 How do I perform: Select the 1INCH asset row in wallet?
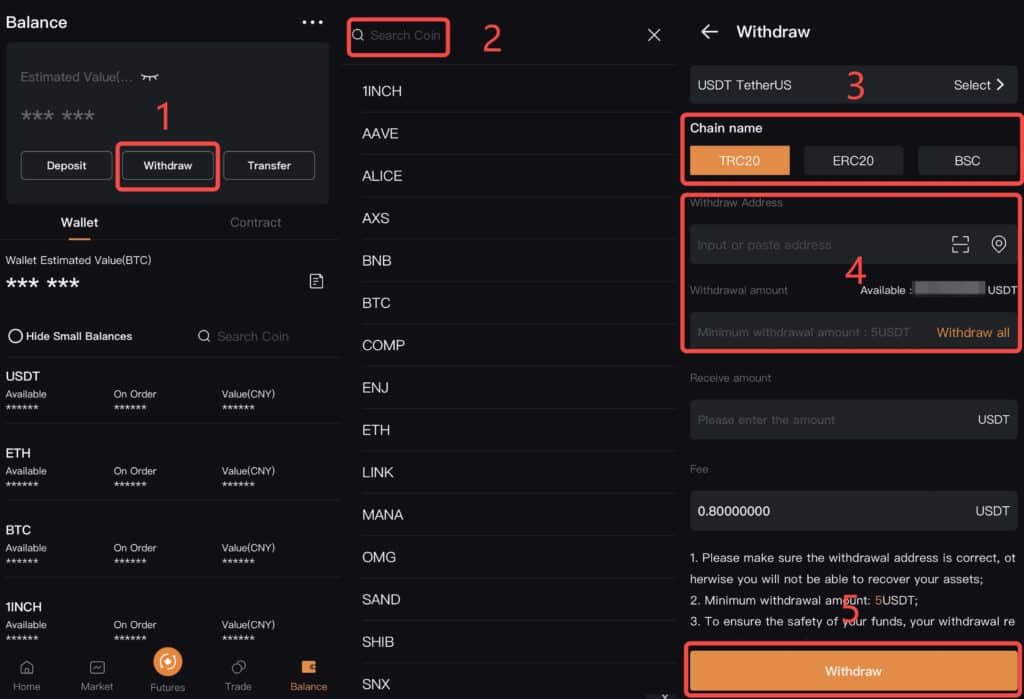[170, 622]
